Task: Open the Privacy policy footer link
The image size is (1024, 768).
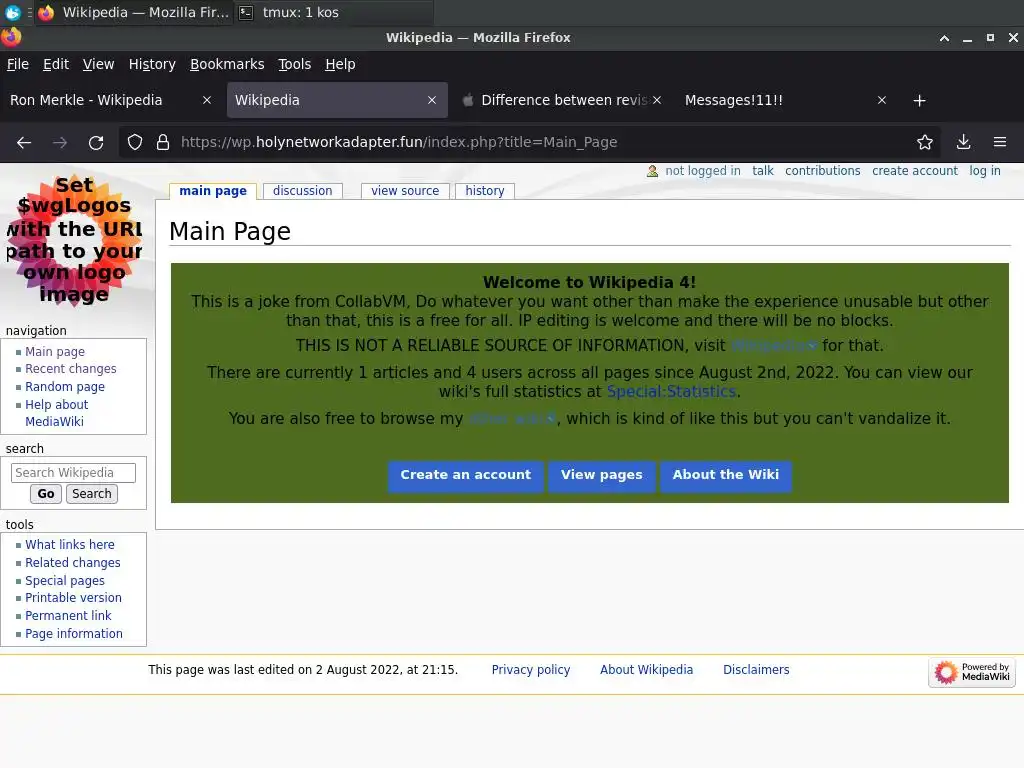Action: (530, 670)
